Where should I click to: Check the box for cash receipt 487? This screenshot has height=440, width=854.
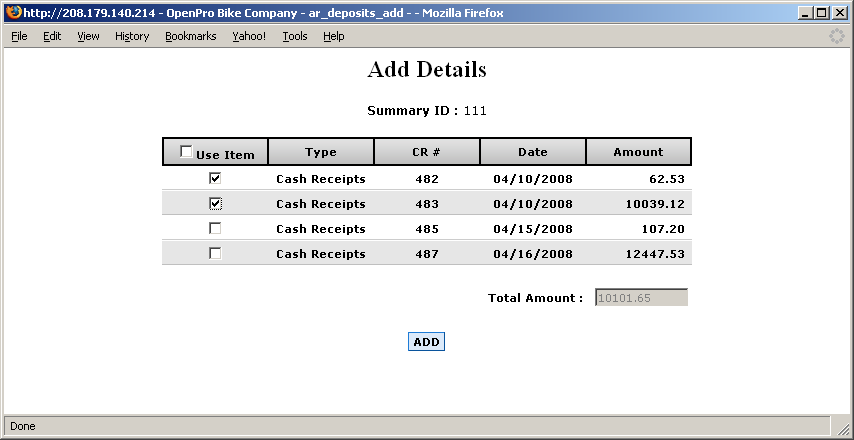coord(215,253)
